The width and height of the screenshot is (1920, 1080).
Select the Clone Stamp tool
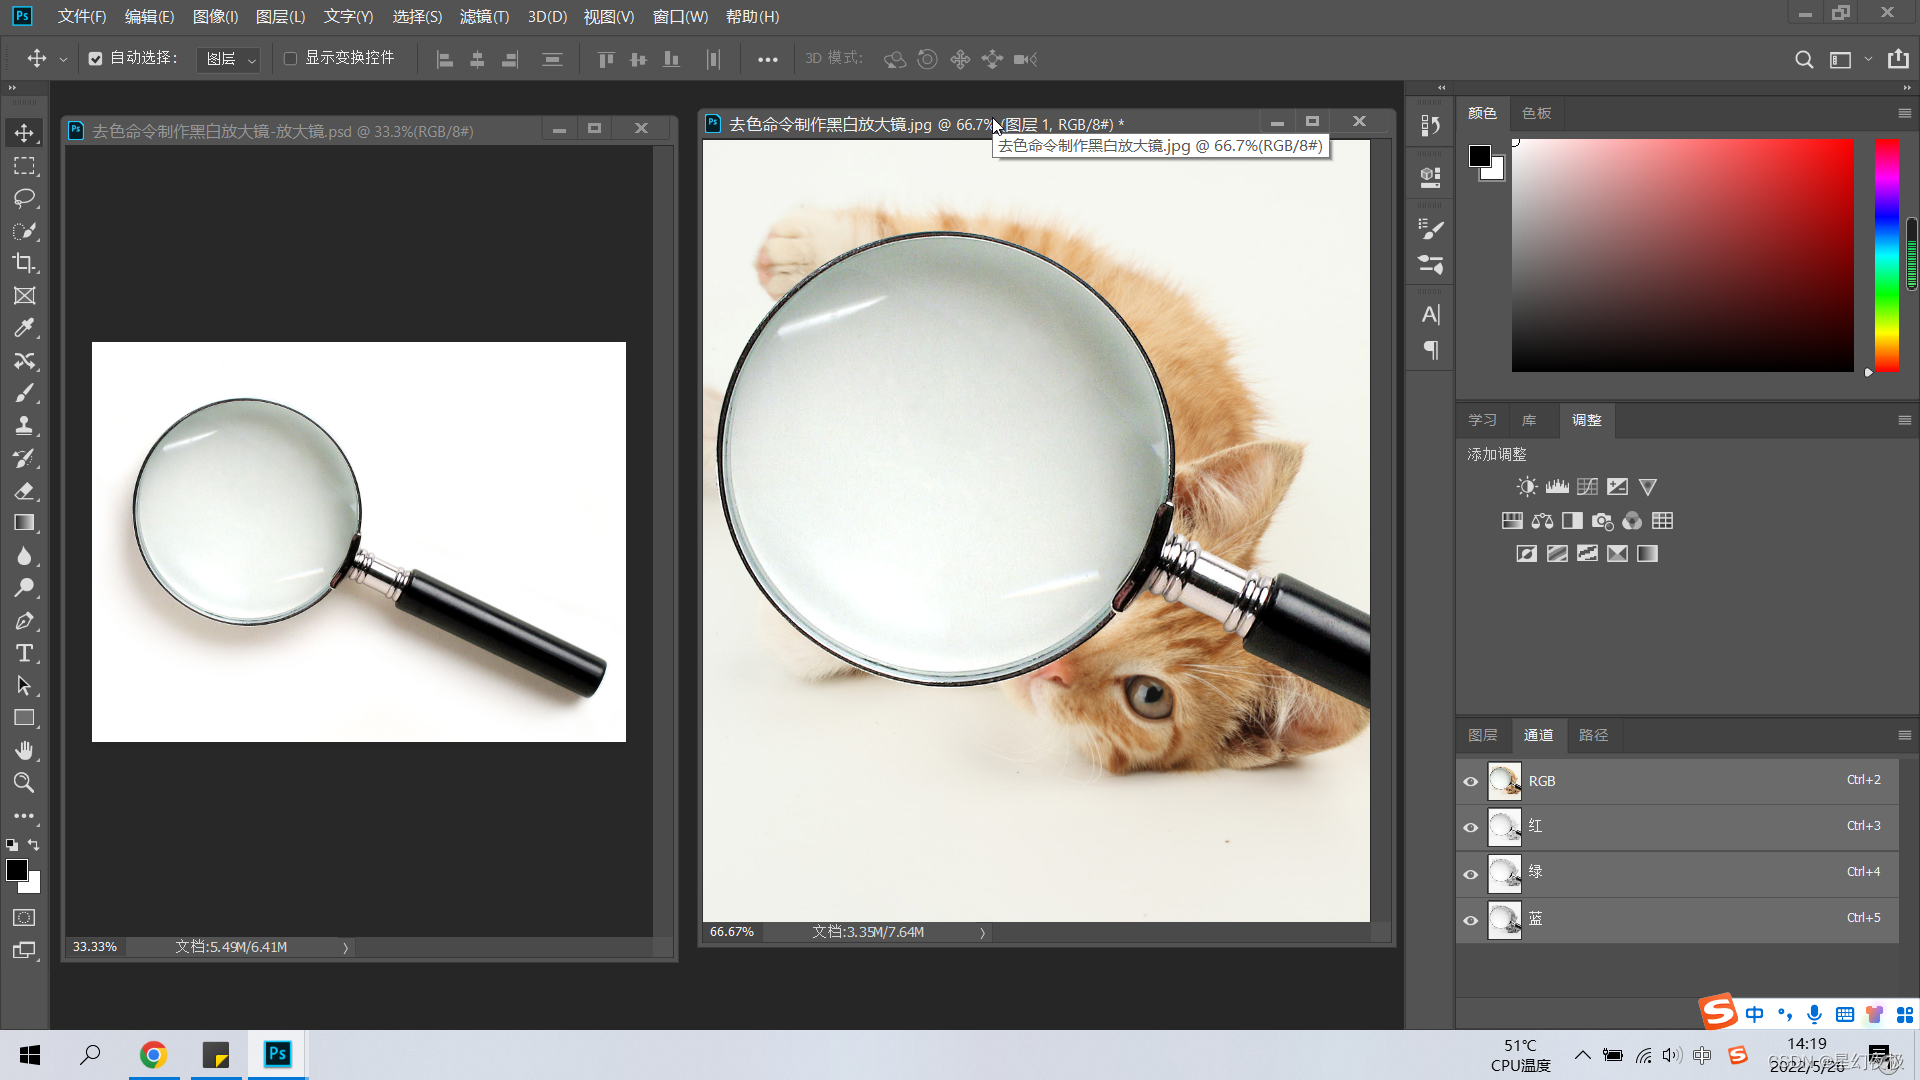click(x=24, y=426)
